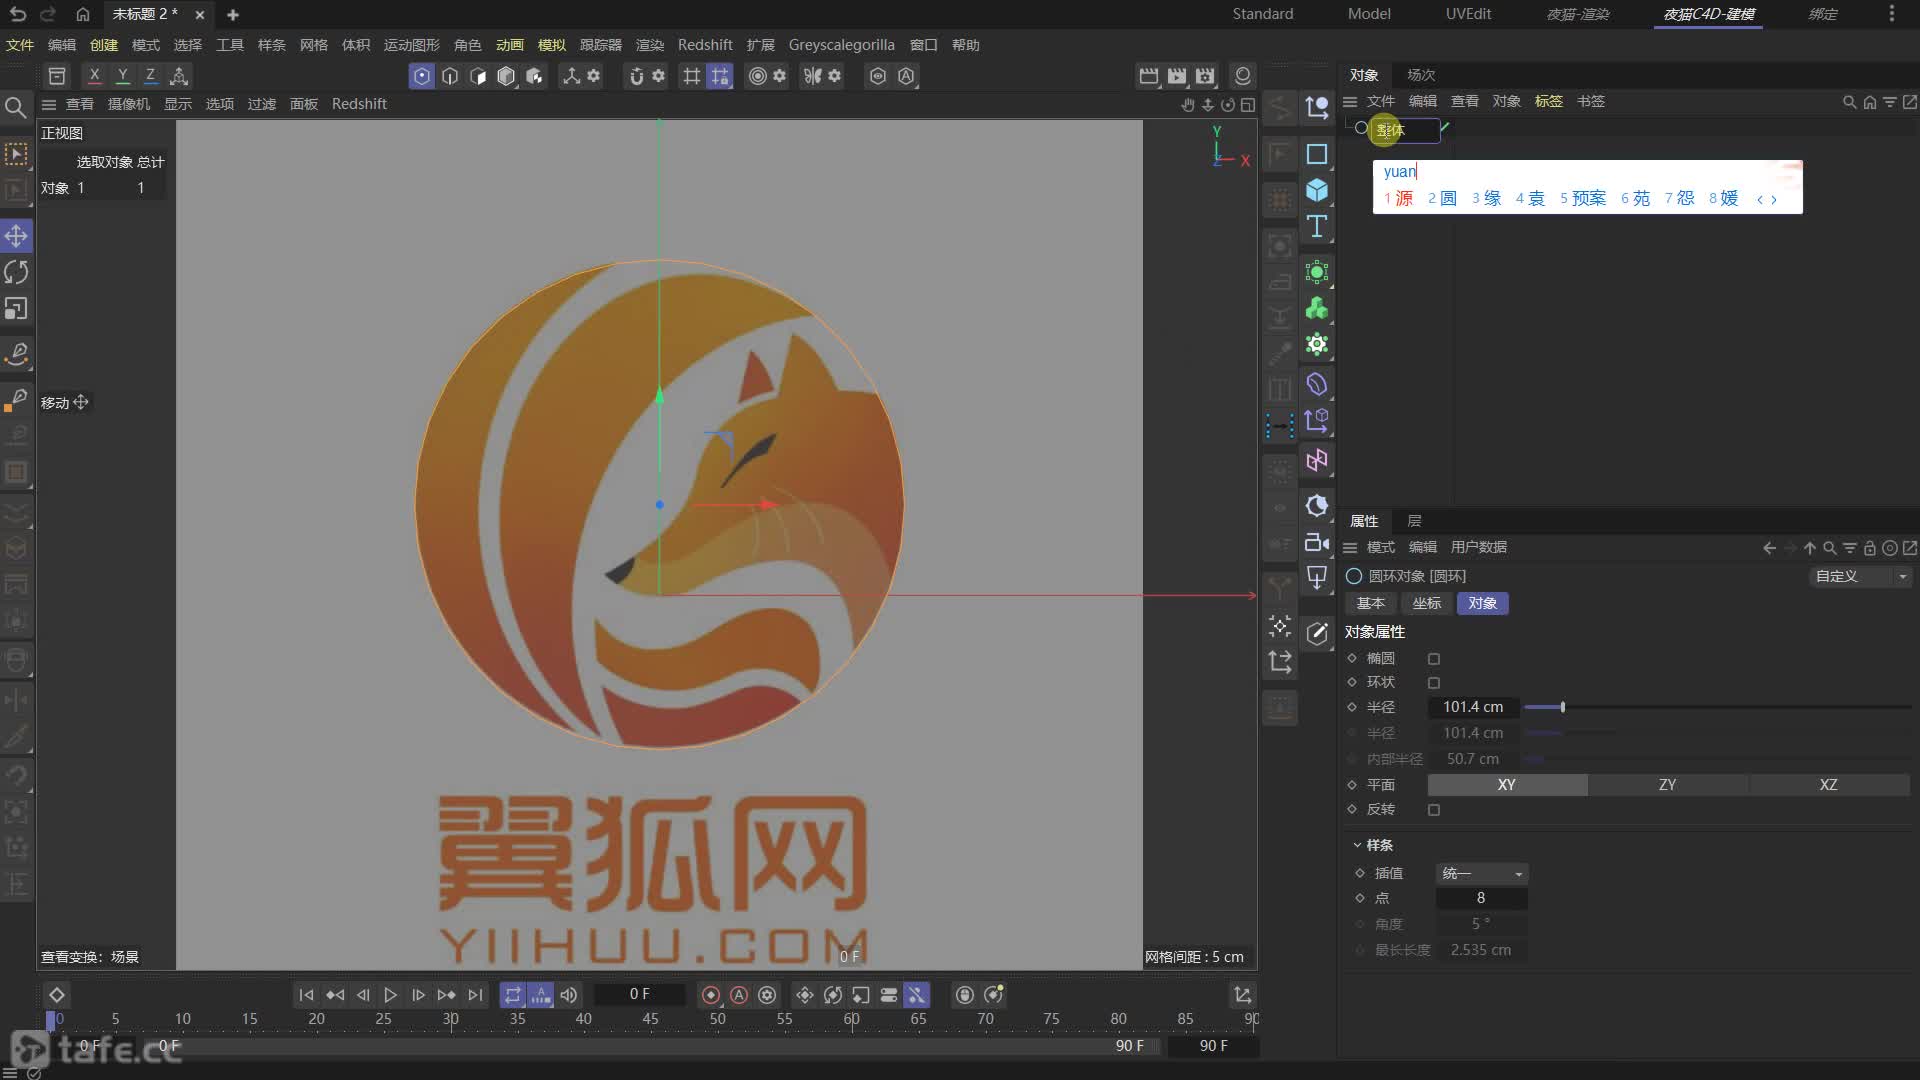Select ZY plane option
The width and height of the screenshot is (1920, 1080).
click(x=1667, y=785)
